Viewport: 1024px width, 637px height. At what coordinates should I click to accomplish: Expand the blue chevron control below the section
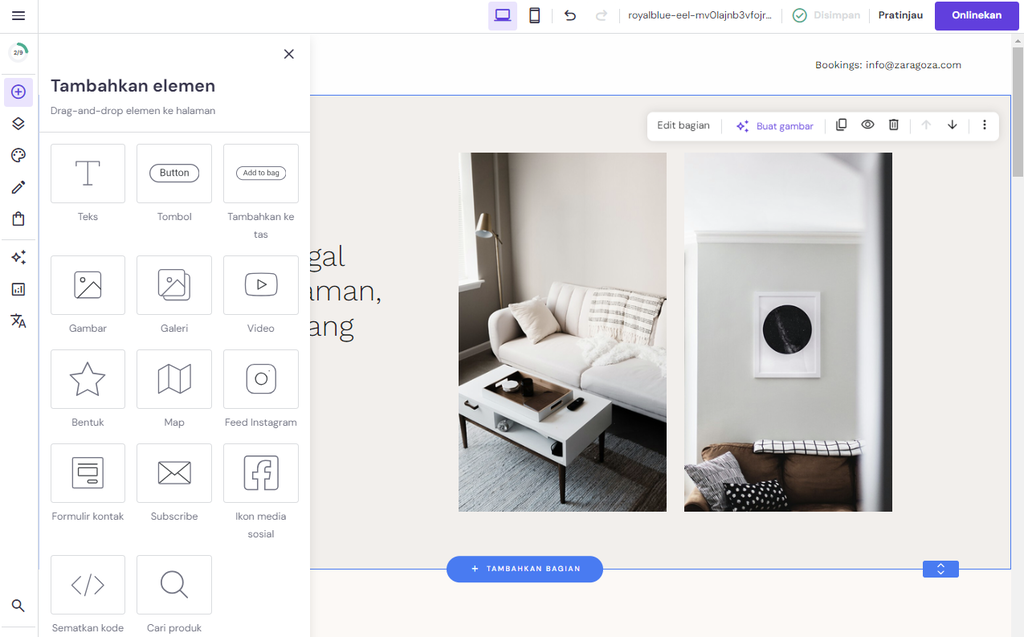[940, 568]
